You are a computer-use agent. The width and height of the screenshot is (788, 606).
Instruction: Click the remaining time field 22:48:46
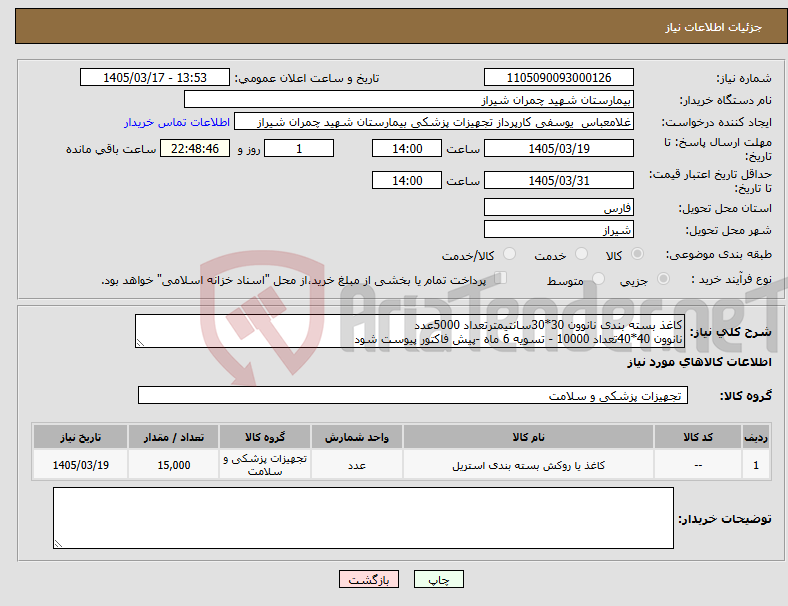tap(195, 149)
